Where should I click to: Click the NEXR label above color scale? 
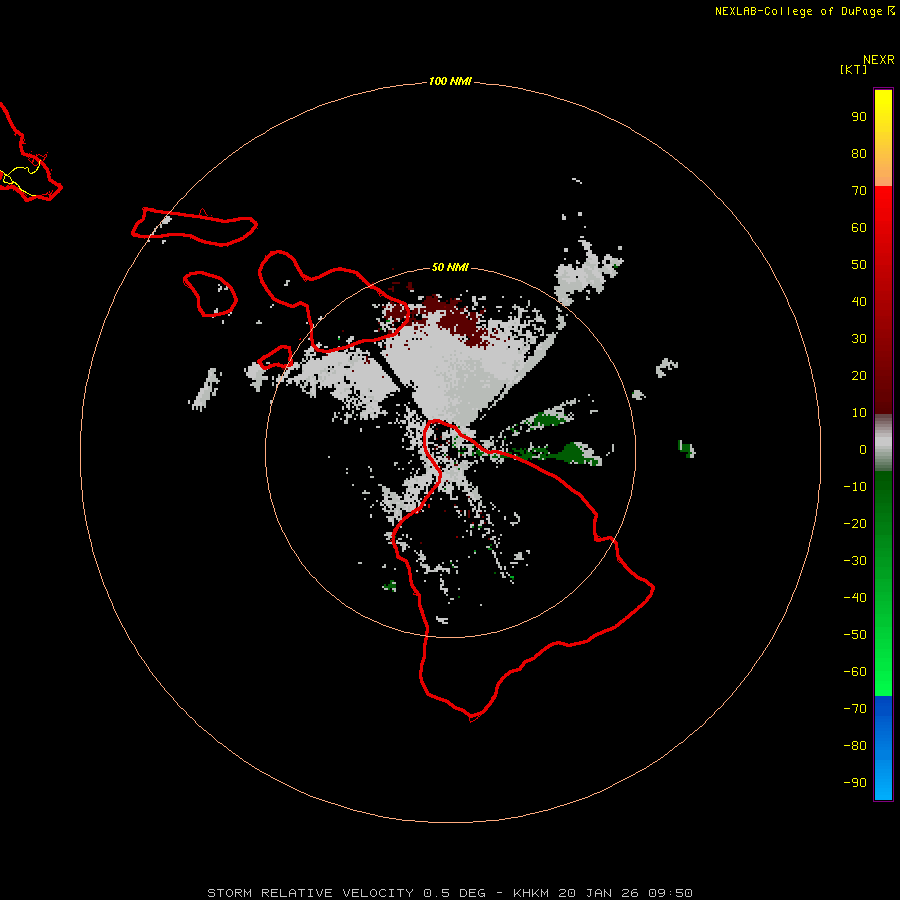(879, 60)
